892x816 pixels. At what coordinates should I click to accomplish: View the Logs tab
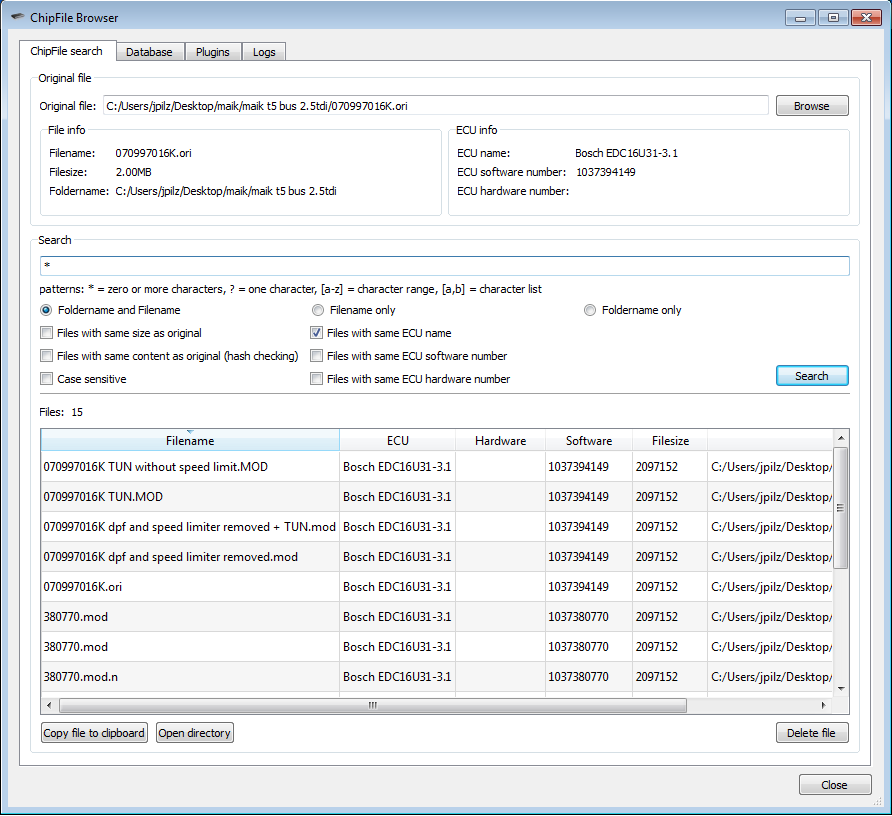(x=263, y=51)
